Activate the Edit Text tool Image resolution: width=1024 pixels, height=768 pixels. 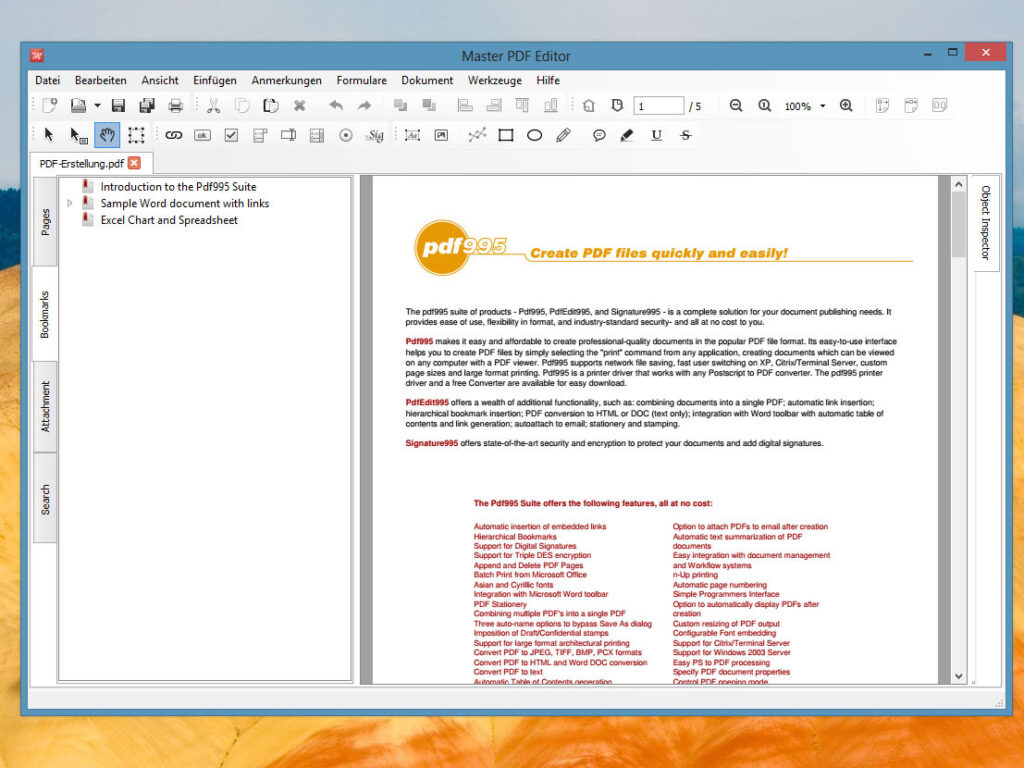point(411,135)
